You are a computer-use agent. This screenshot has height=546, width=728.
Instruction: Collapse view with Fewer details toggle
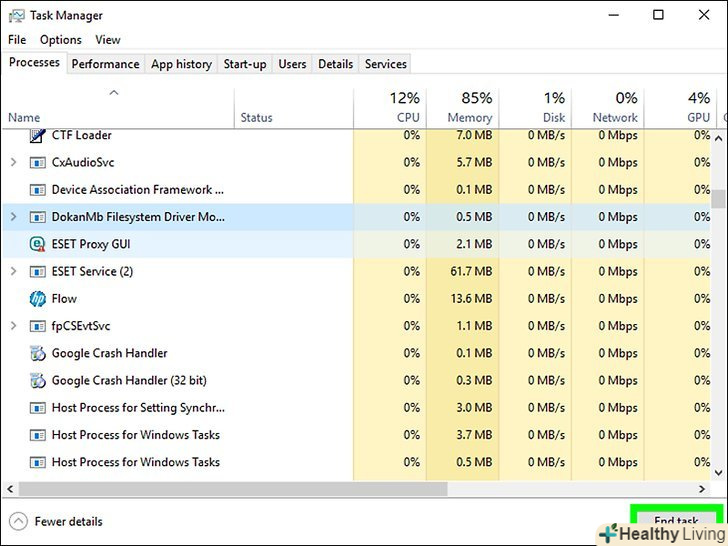click(18, 521)
